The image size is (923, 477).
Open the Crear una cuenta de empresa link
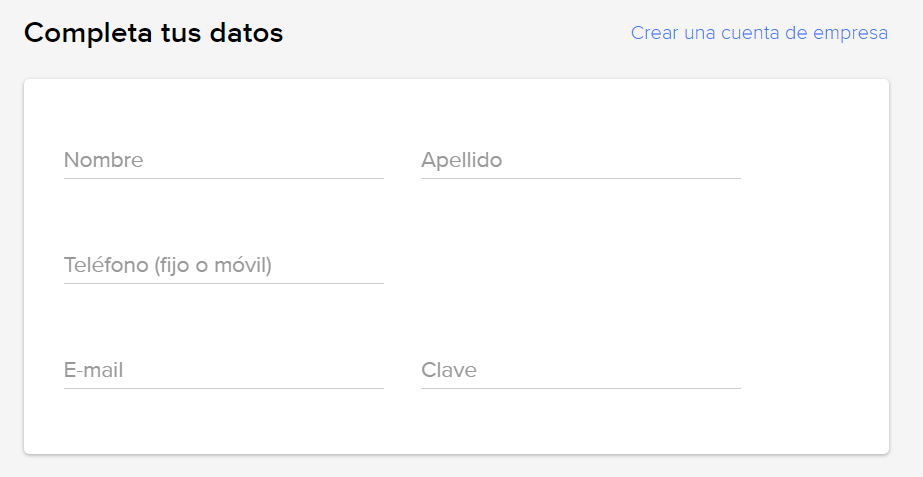tap(759, 33)
